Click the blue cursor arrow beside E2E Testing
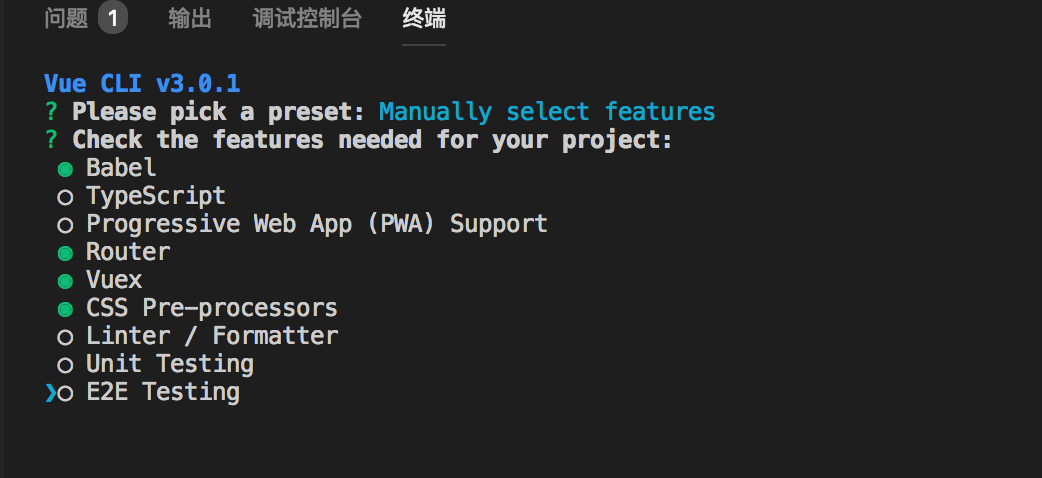Image resolution: width=1042 pixels, height=478 pixels. click(50, 394)
